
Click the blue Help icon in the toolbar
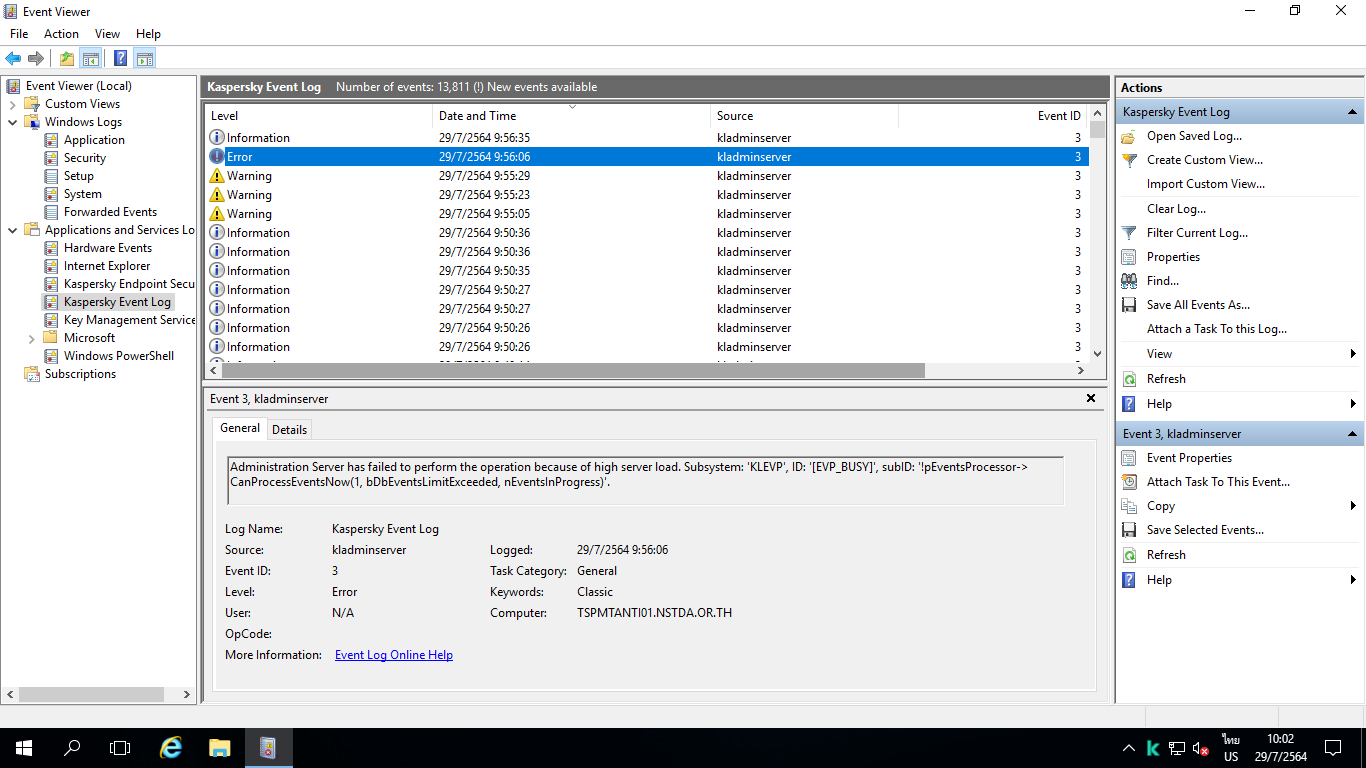tap(120, 58)
